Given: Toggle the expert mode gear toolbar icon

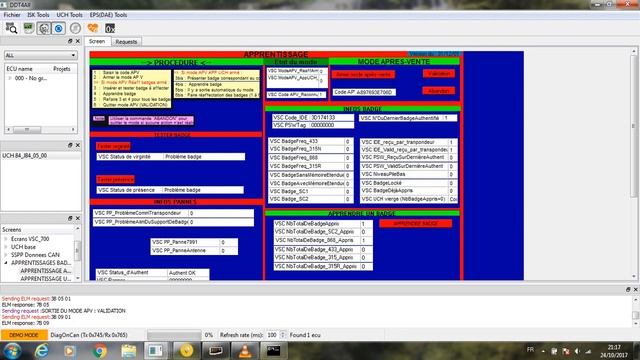Looking at the screenshot, I should tap(44, 28).
